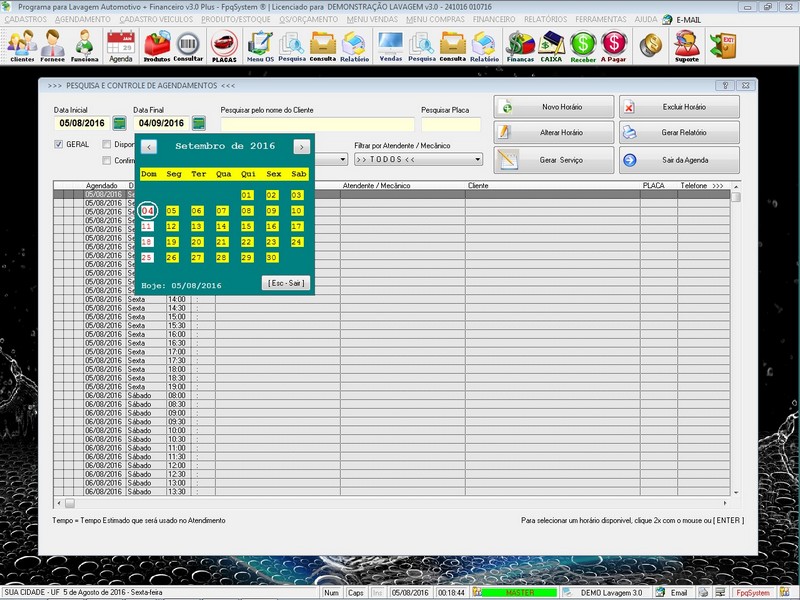
Task: Open the Suporte support icon
Action: [687, 46]
